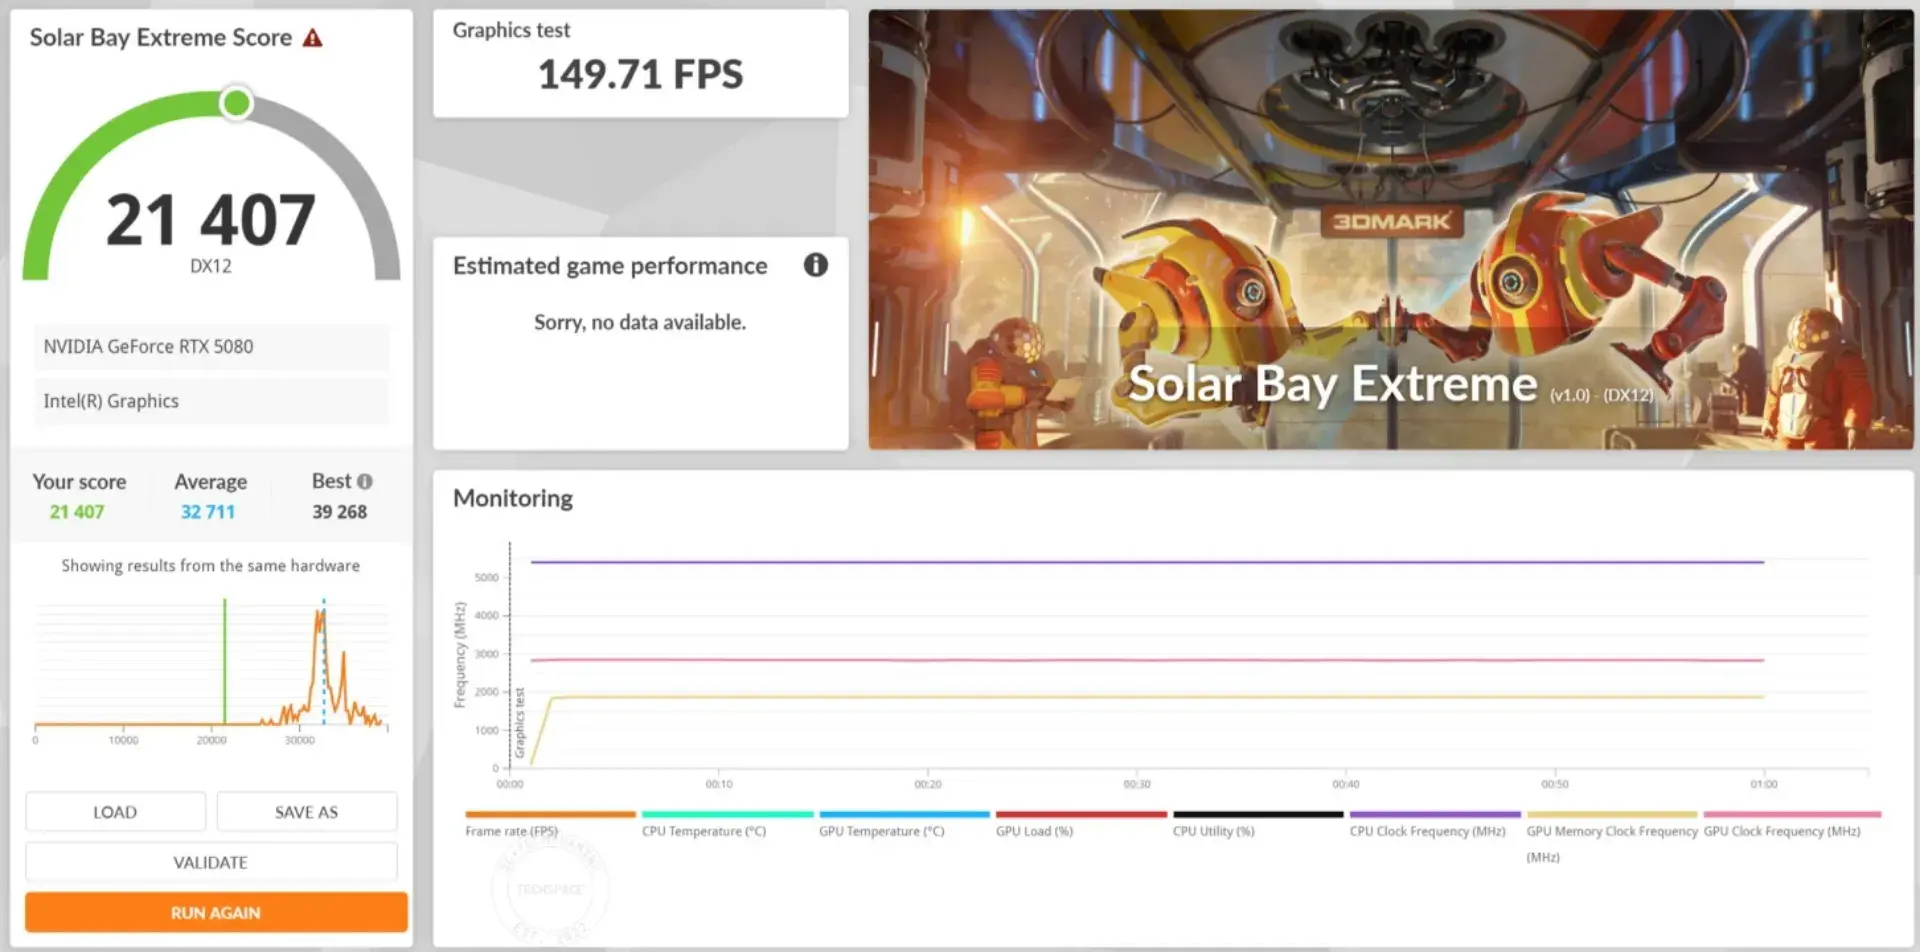Toggle GPU Load (%) legend series
1920x952 pixels.
coord(1034,831)
